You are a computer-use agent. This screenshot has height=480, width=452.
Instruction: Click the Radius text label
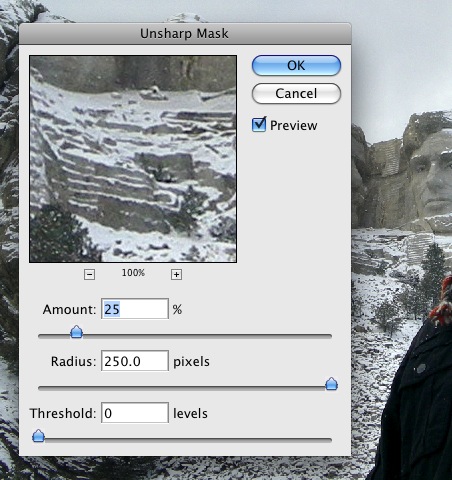click(x=73, y=361)
